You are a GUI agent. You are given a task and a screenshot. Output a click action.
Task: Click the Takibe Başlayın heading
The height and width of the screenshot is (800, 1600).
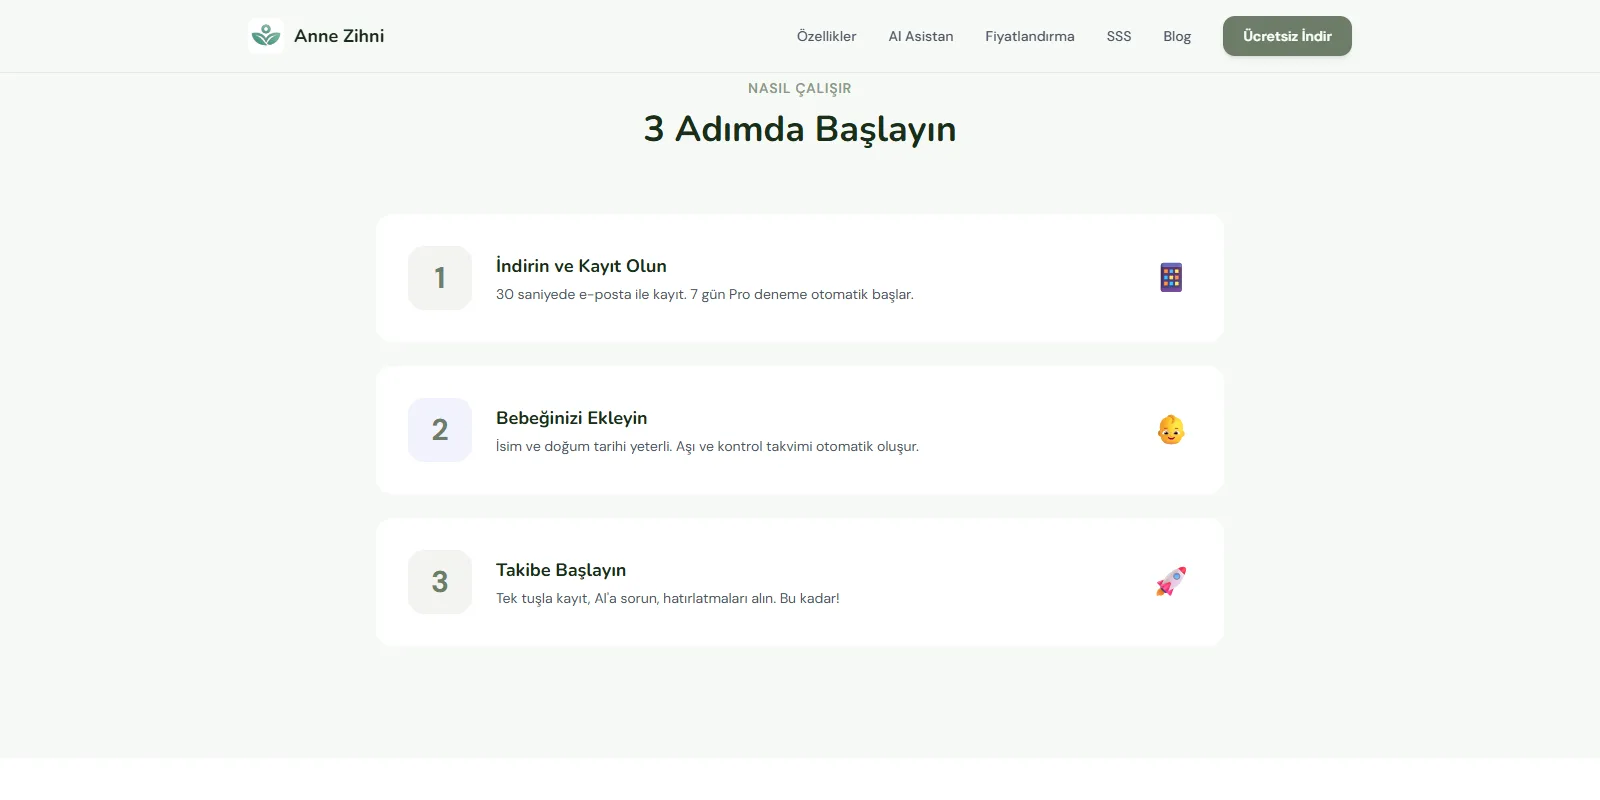coord(561,570)
